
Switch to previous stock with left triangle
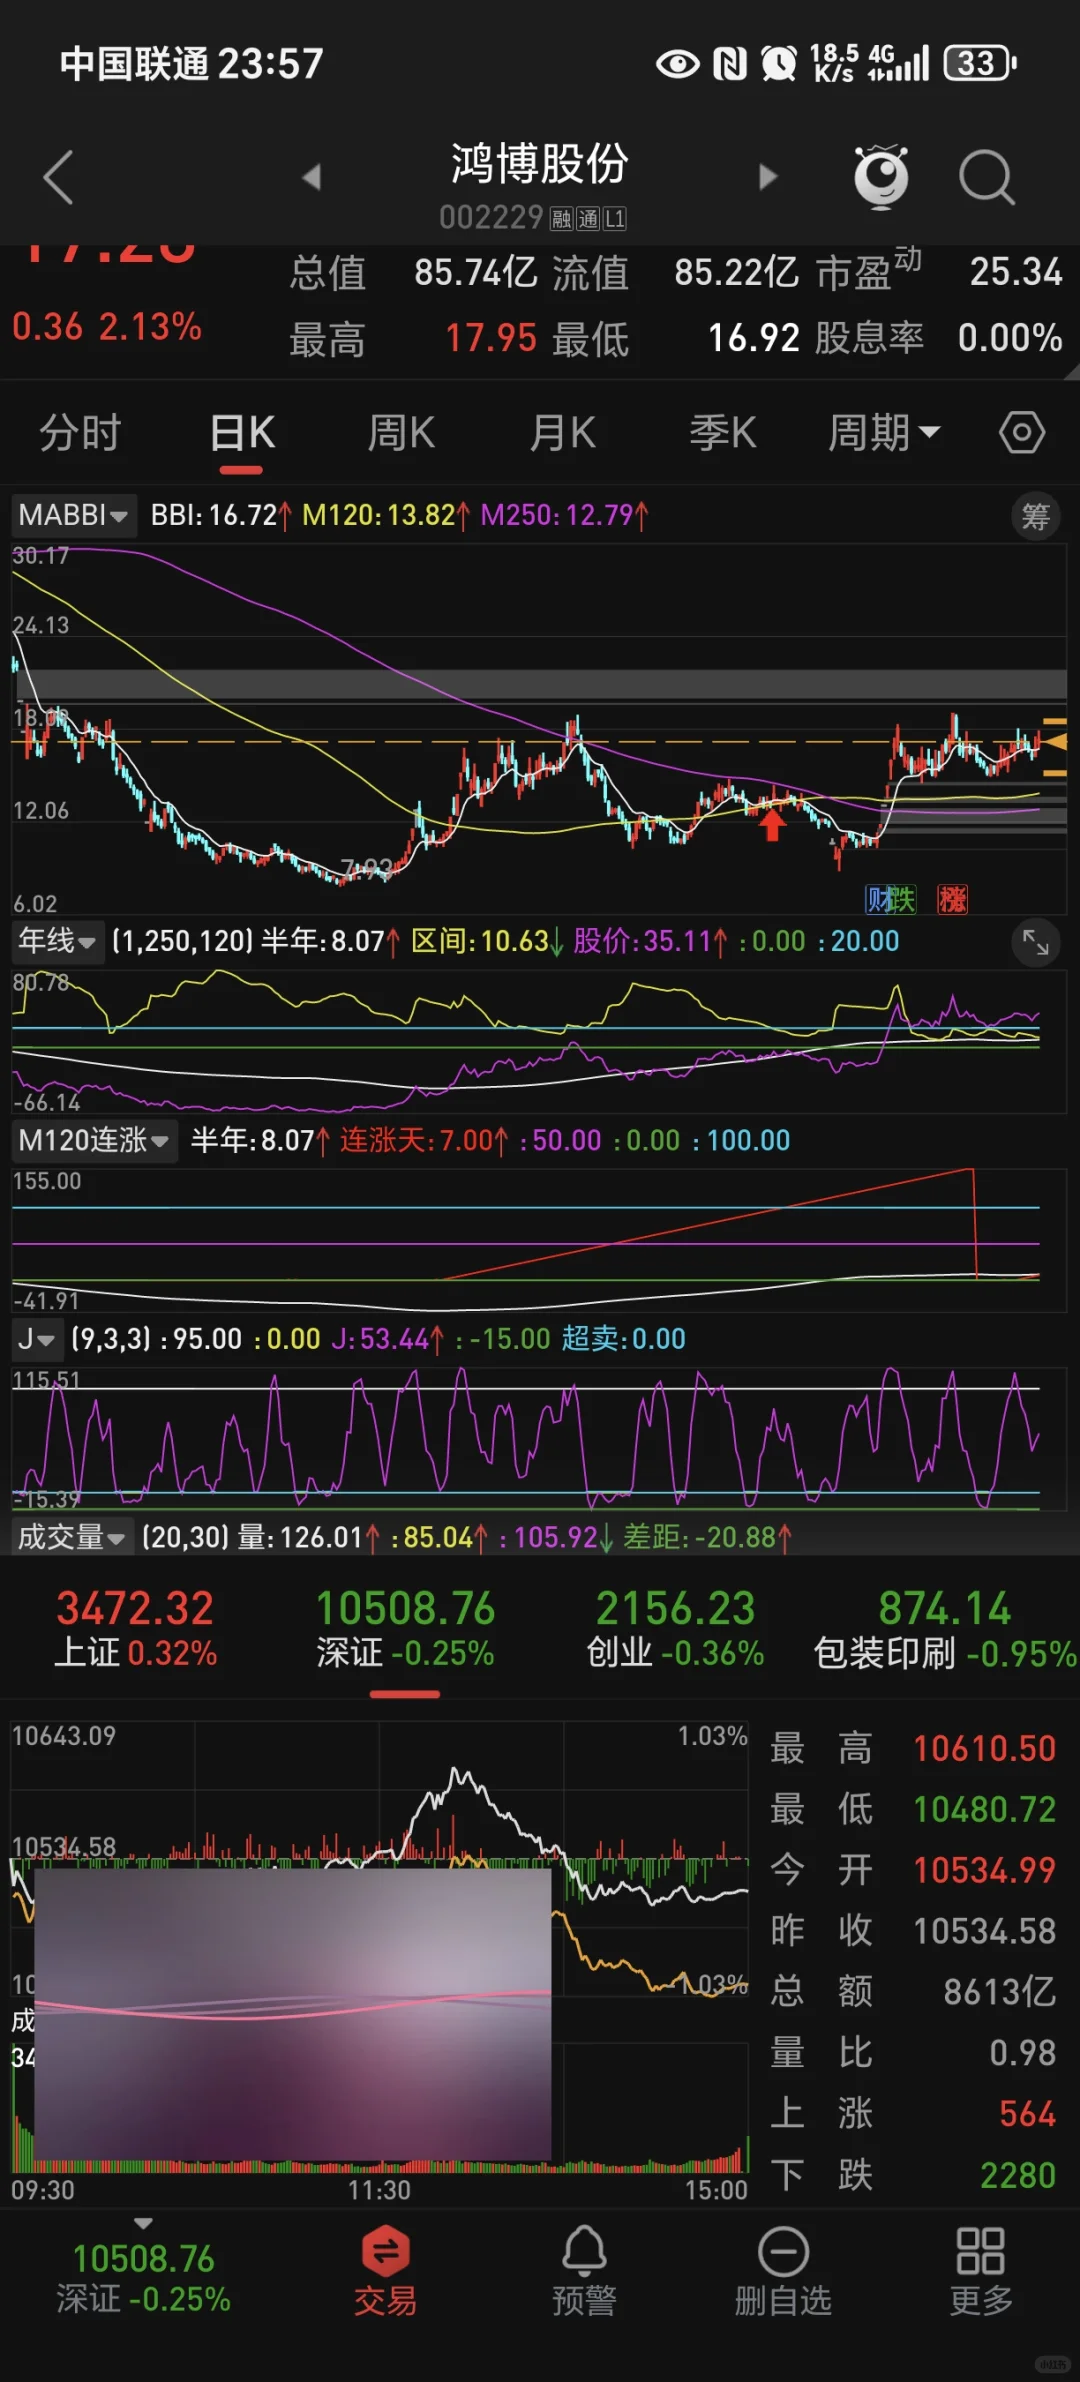312,177
